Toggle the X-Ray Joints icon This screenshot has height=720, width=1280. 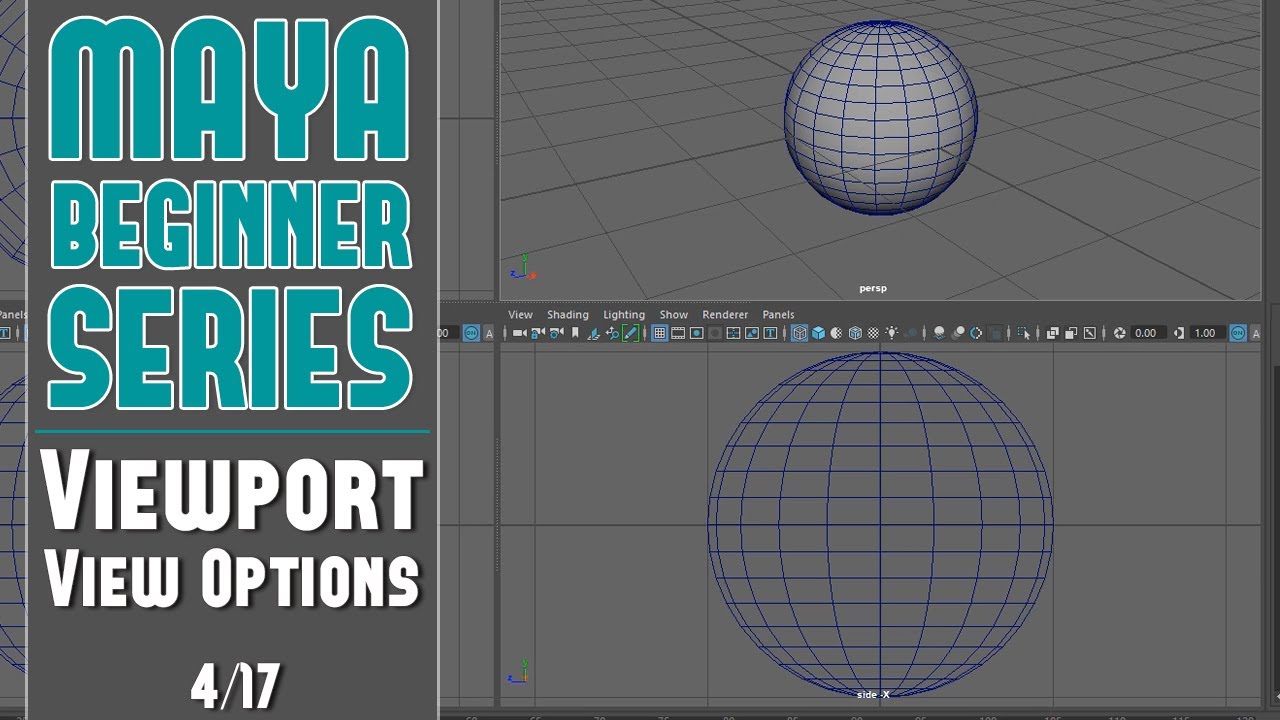point(1089,333)
